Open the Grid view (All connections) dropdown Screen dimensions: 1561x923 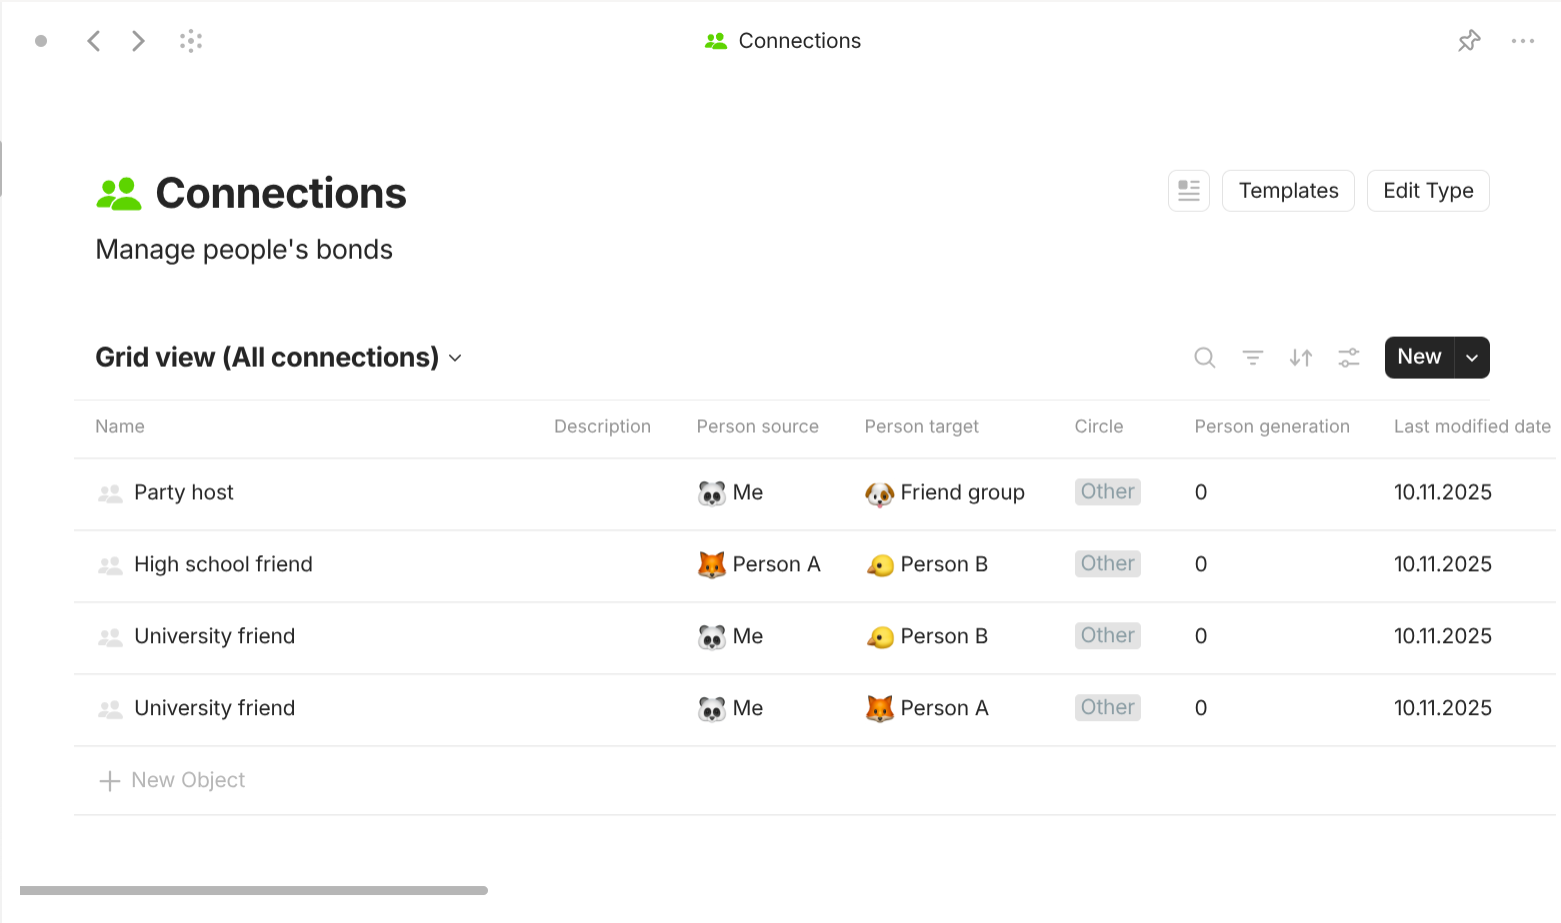(x=279, y=357)
